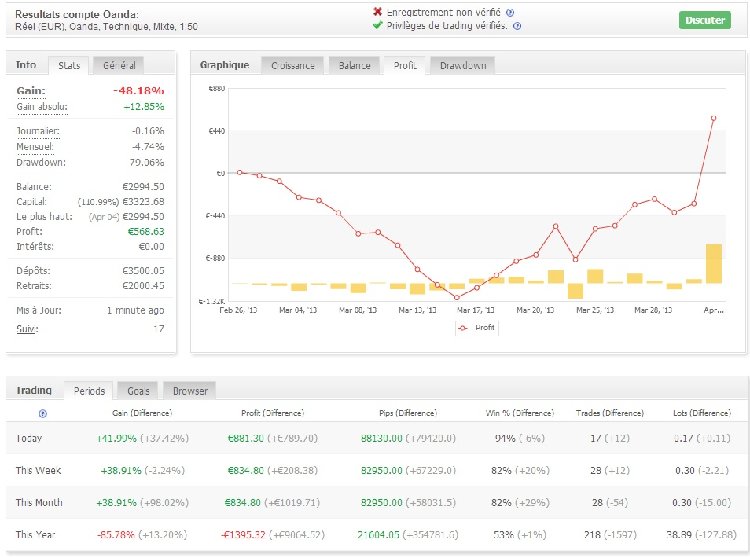750x558 pixels.
Task: Click the Profit legend marker below chart
Action: [x=461, y=327]
